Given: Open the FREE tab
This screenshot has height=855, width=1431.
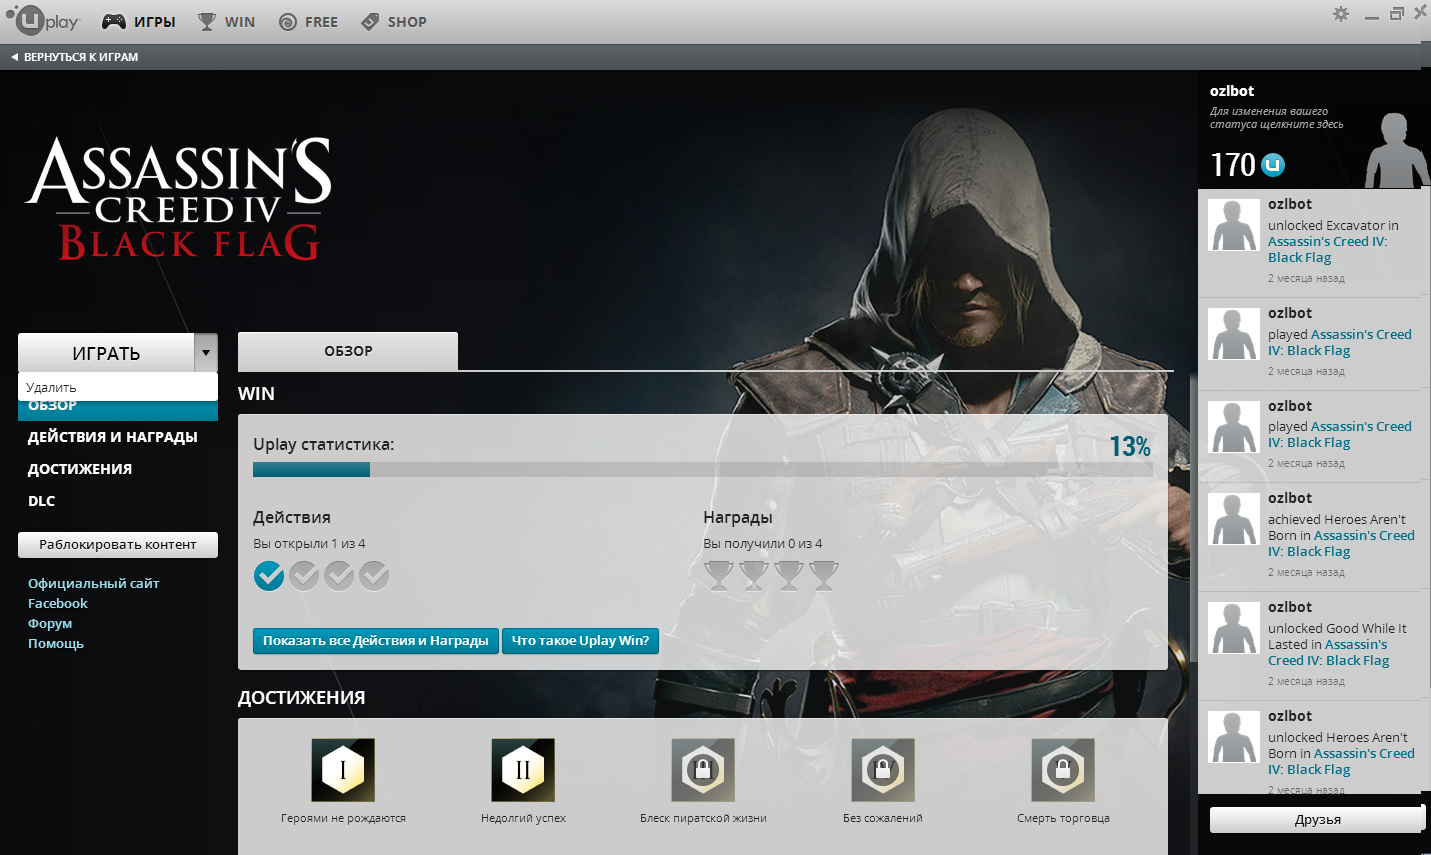Looking at the screenshot, I should (x=308, y=21).
